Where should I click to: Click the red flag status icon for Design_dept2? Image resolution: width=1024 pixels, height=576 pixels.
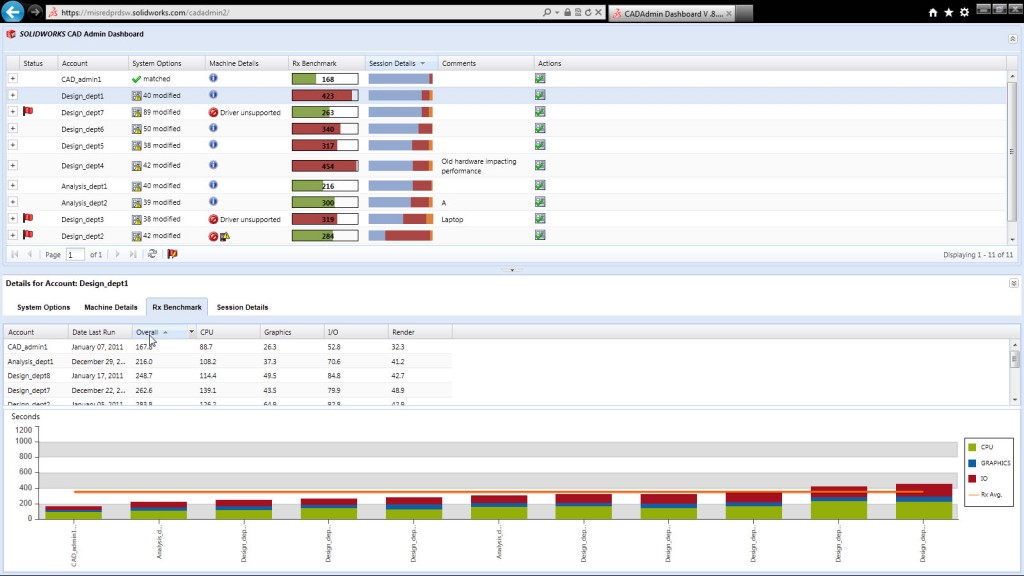click(x=28, y=236)
